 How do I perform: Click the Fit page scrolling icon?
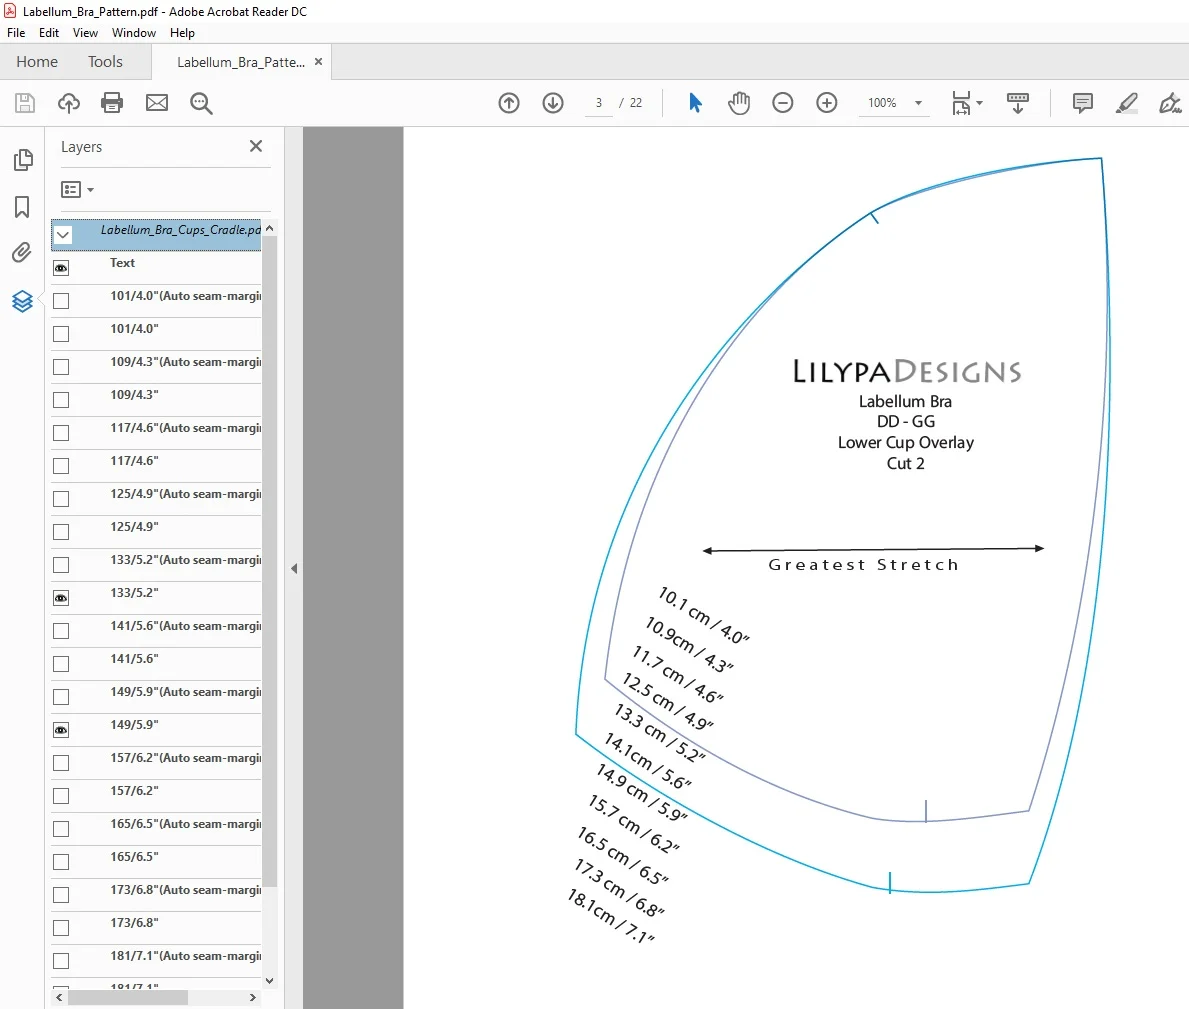961,103
